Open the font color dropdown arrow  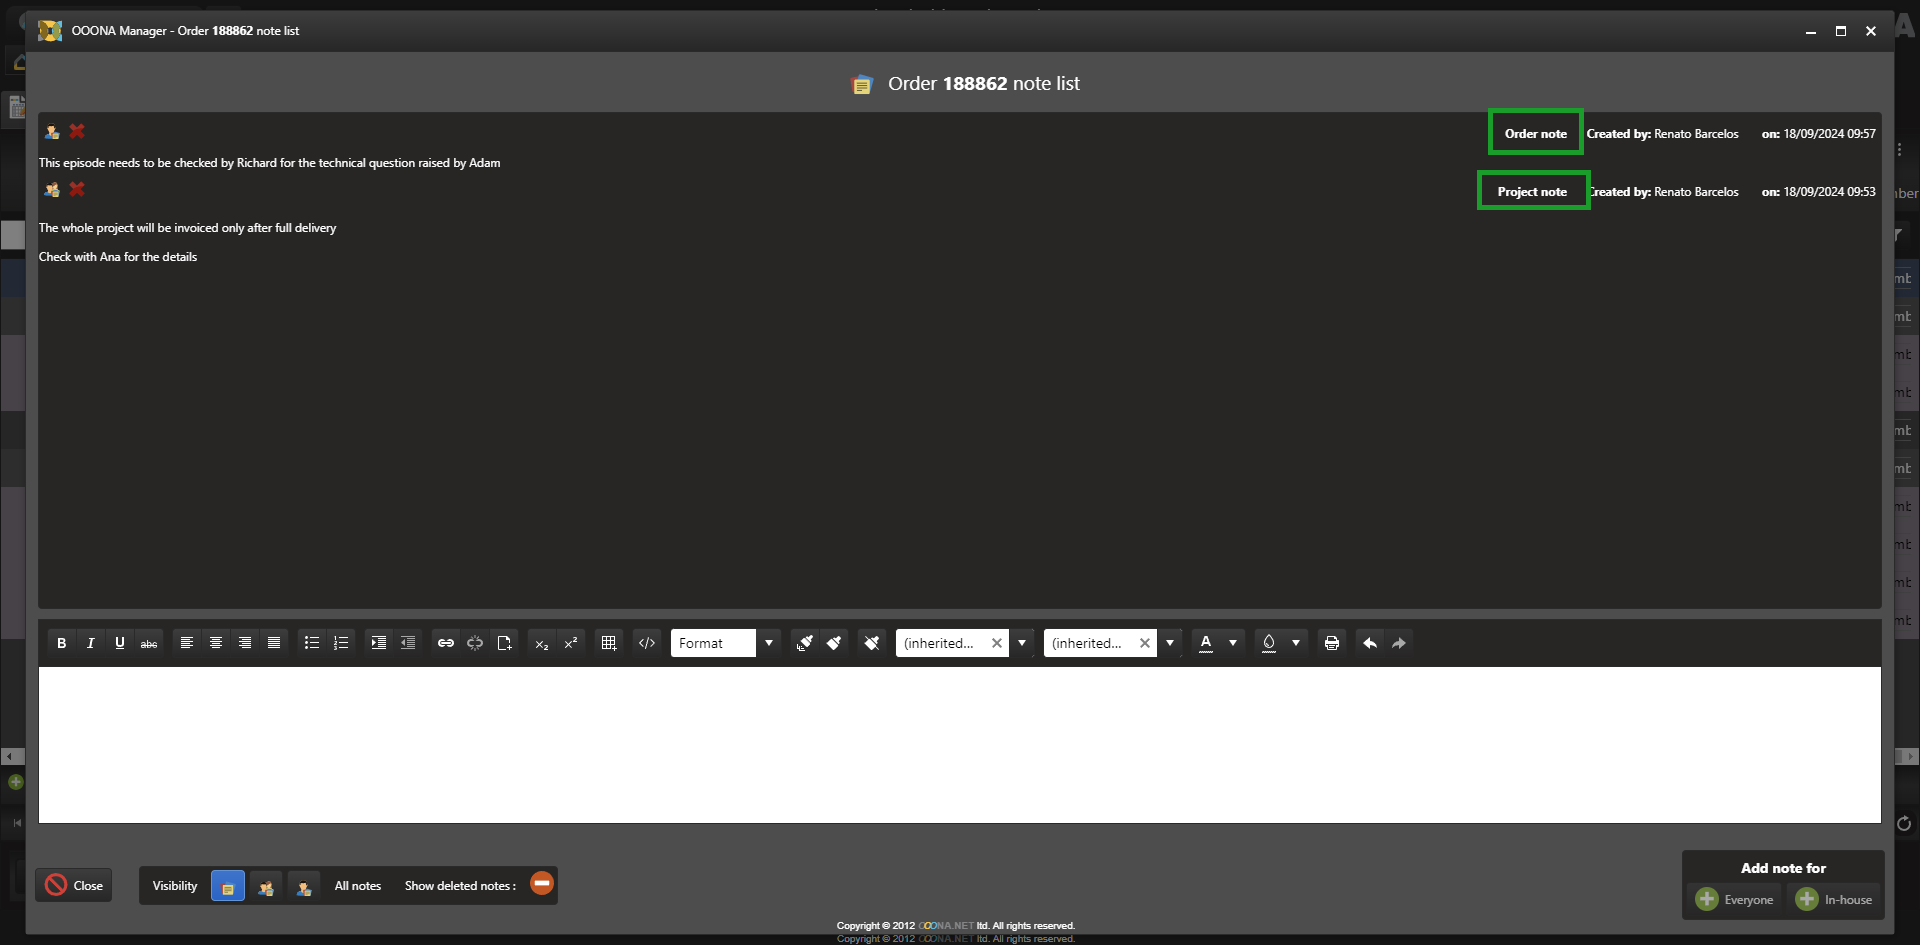1233,643
